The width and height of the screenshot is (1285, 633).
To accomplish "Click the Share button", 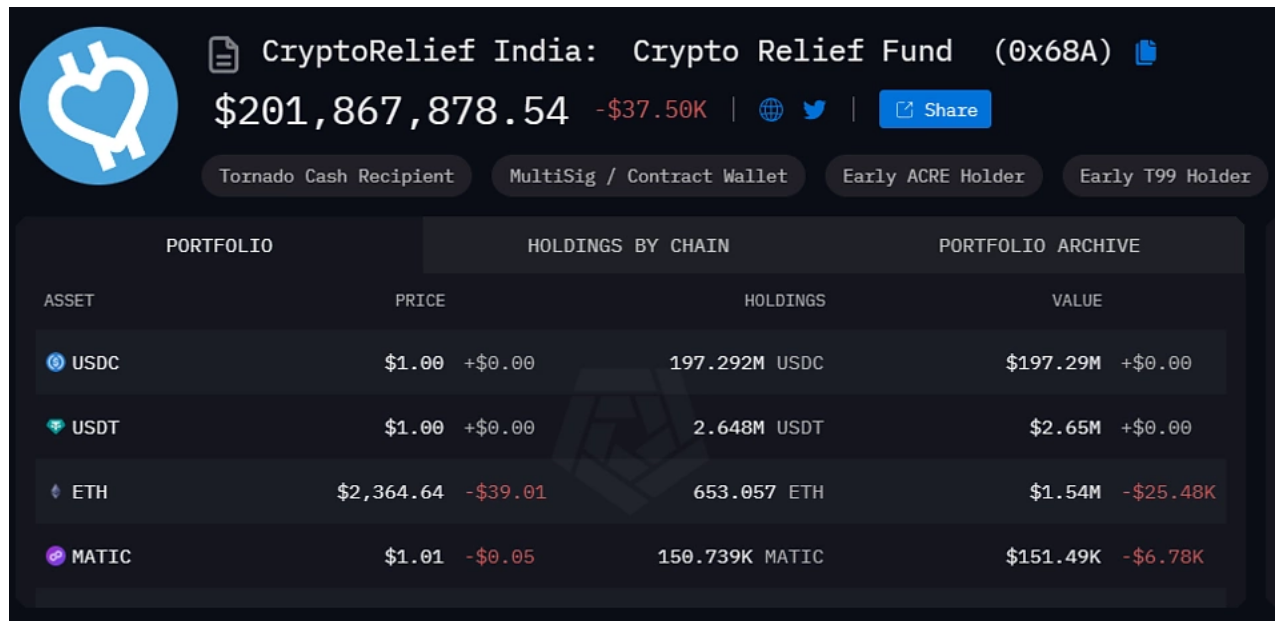I will (935, 110).
